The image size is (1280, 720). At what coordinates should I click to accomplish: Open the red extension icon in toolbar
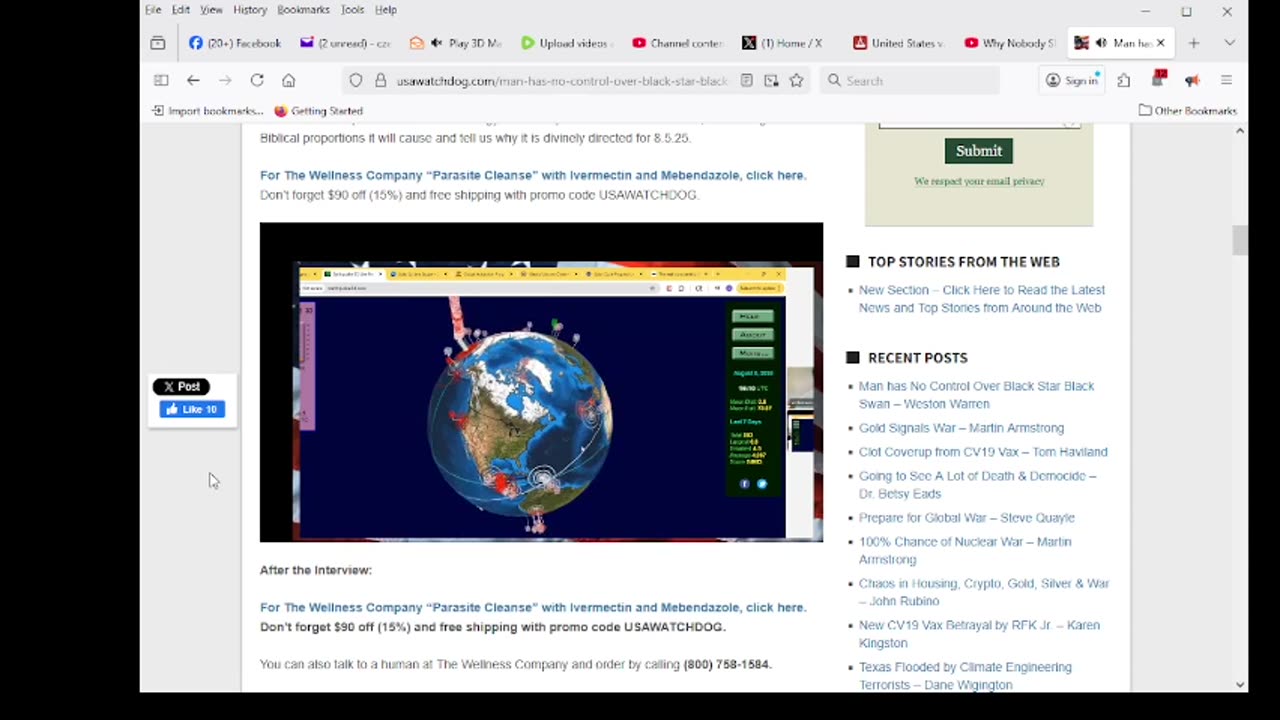(x=1159, y=79)
